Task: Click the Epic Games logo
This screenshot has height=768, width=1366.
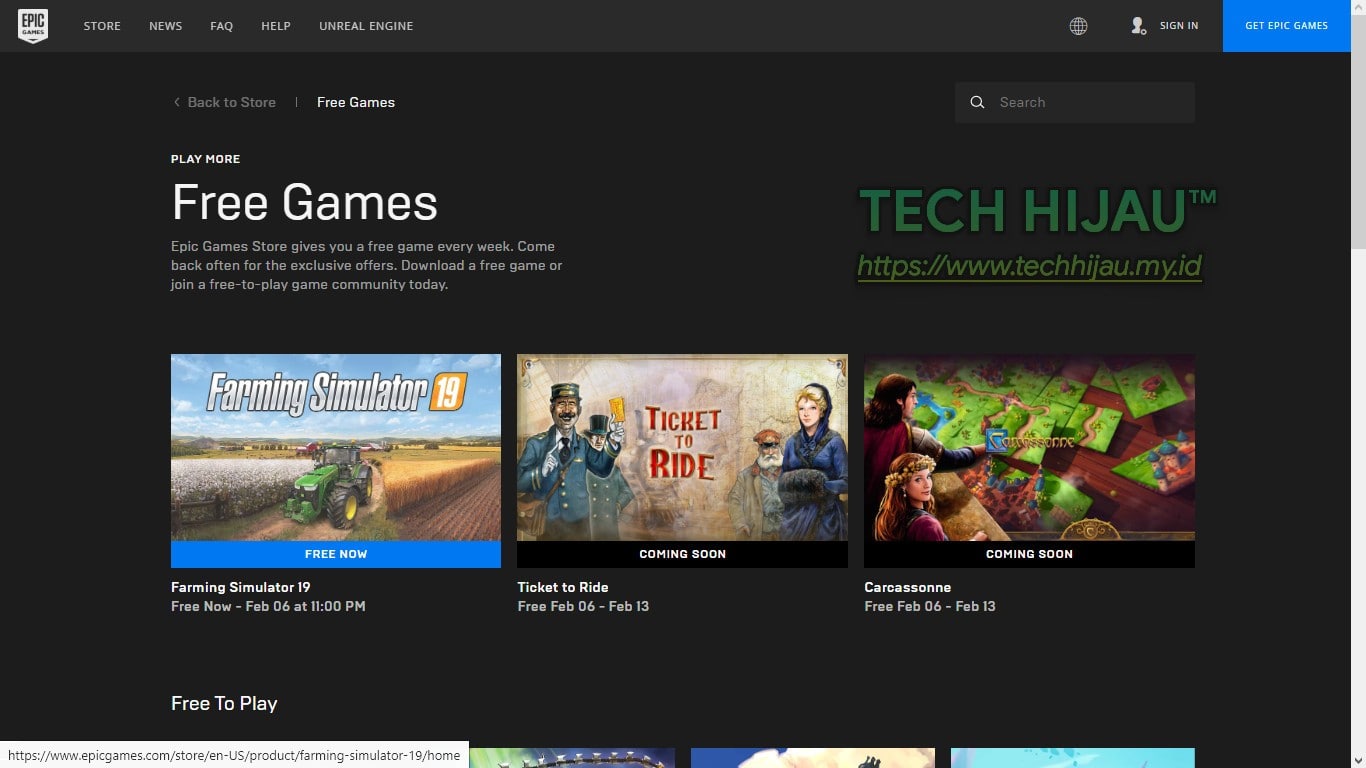Action: point(33,26)
